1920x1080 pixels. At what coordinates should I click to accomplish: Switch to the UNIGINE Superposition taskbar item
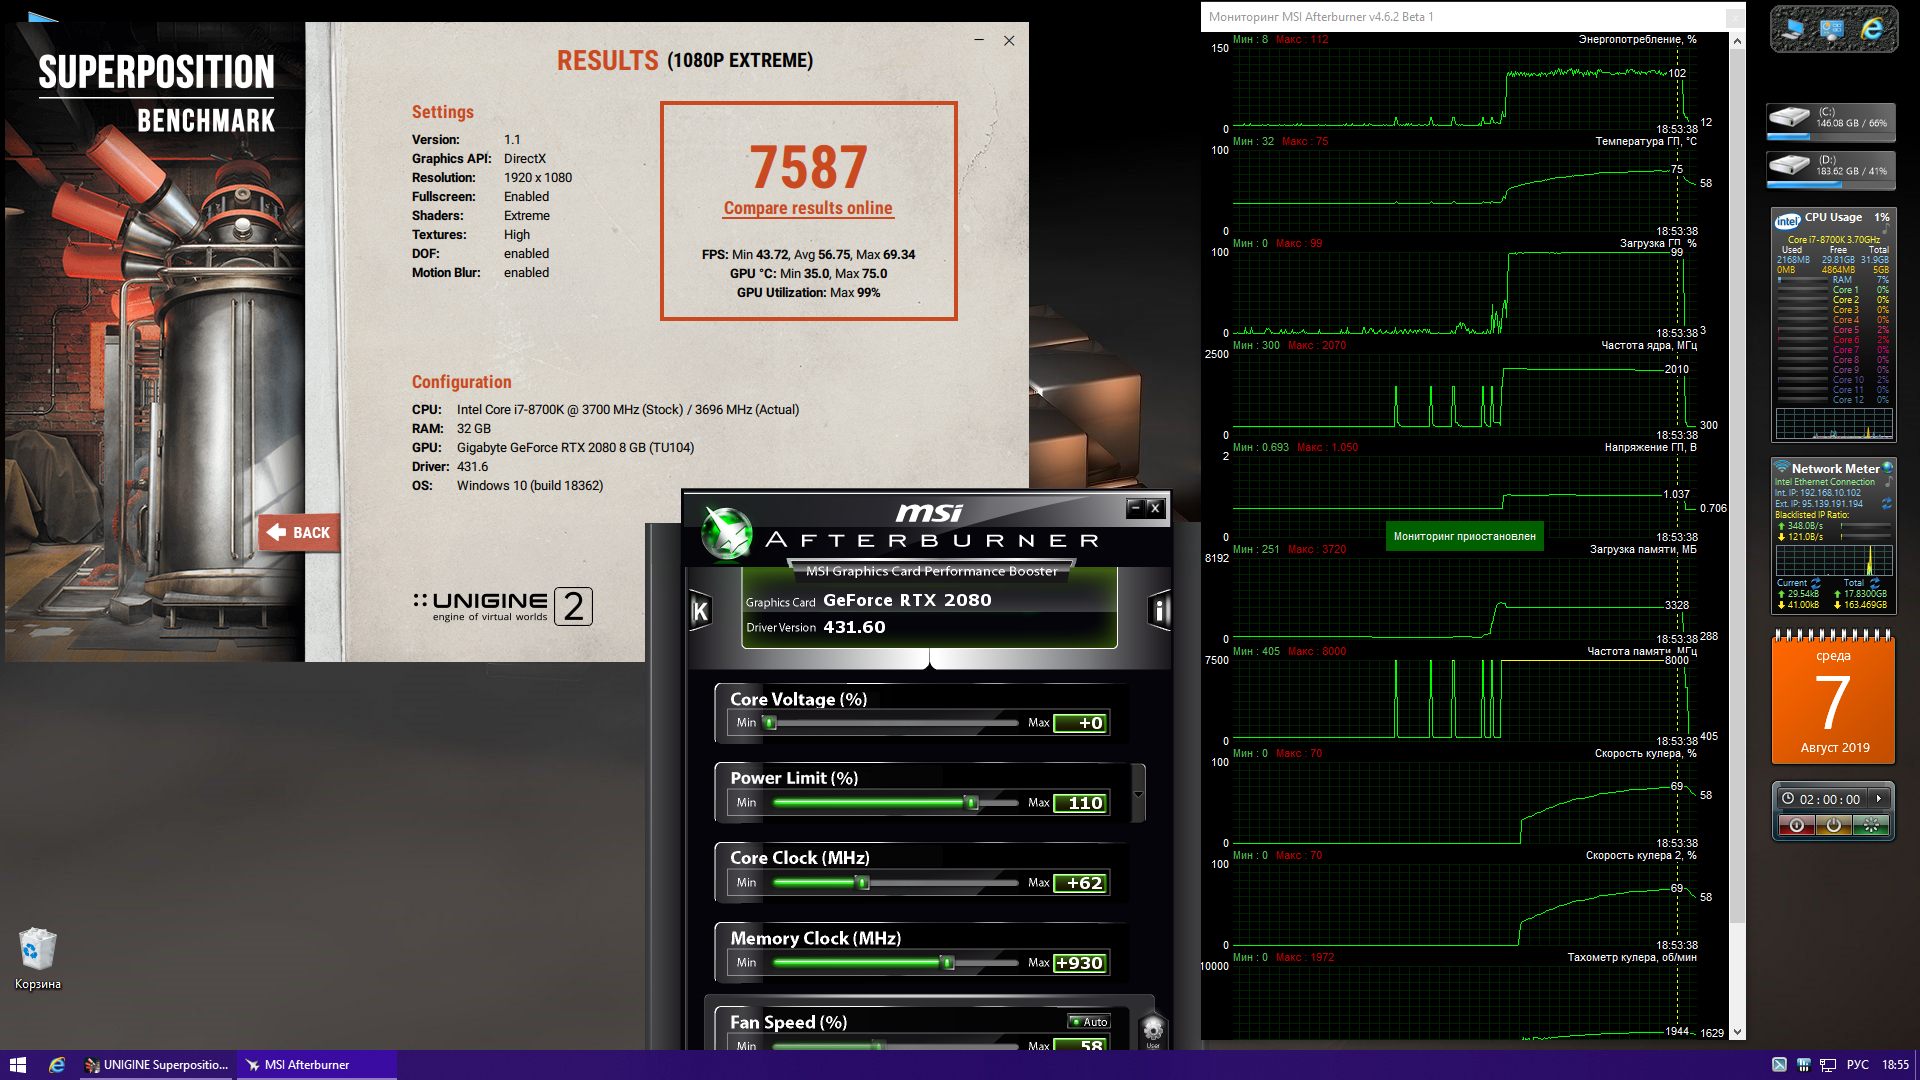(x=157, y=1065)
